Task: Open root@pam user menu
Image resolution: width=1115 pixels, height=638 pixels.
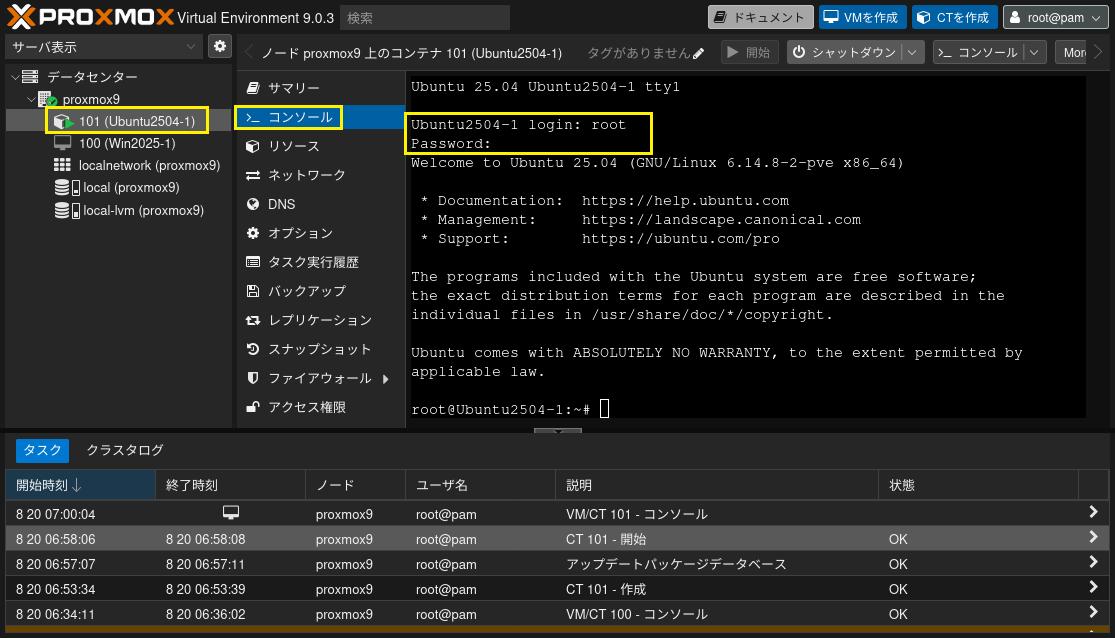Action: pos(1055,17)
